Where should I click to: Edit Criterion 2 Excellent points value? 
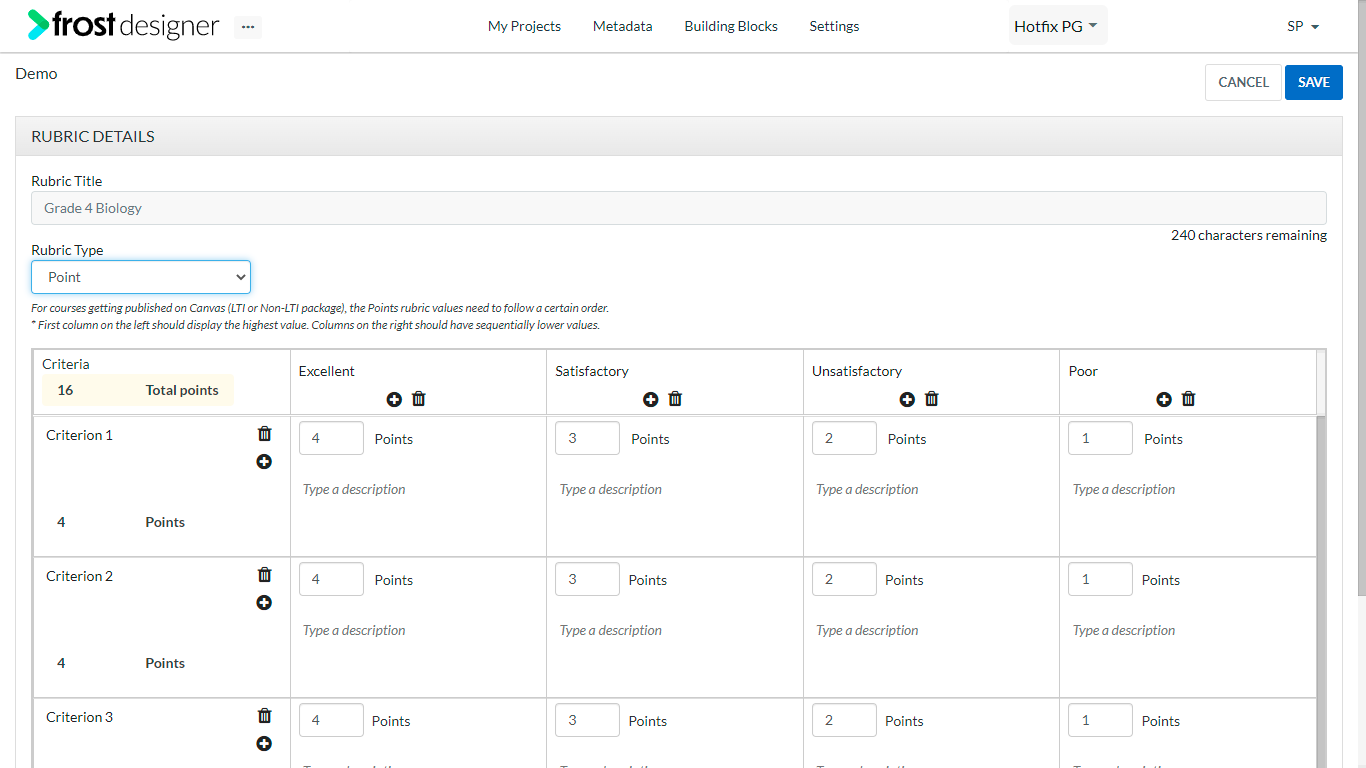click(x=331, y=579)
